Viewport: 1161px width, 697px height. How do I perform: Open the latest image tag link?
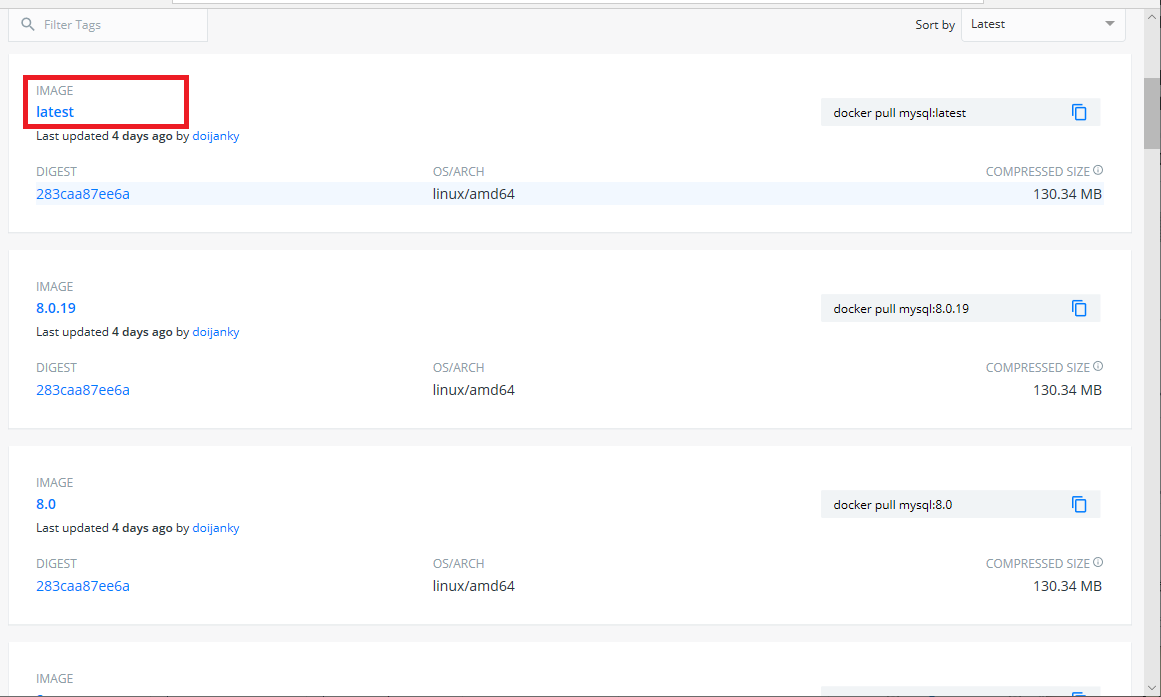[55, 112]
